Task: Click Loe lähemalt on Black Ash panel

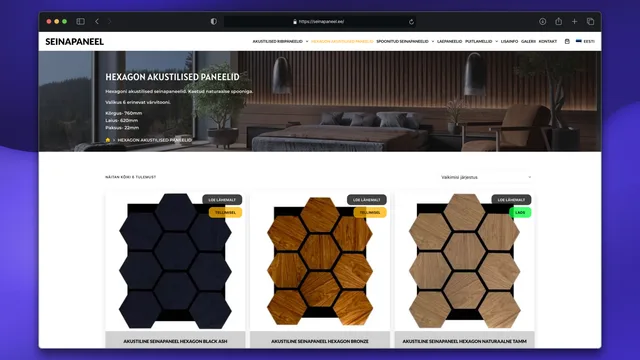Action: [x=222, y=200]
